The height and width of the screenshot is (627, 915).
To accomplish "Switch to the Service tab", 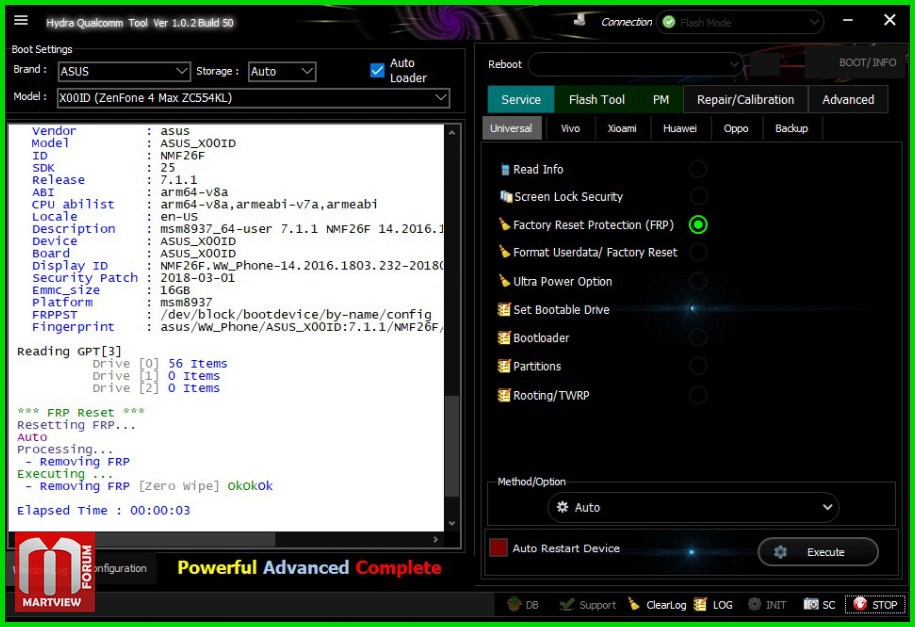I will tap(521, 99).
